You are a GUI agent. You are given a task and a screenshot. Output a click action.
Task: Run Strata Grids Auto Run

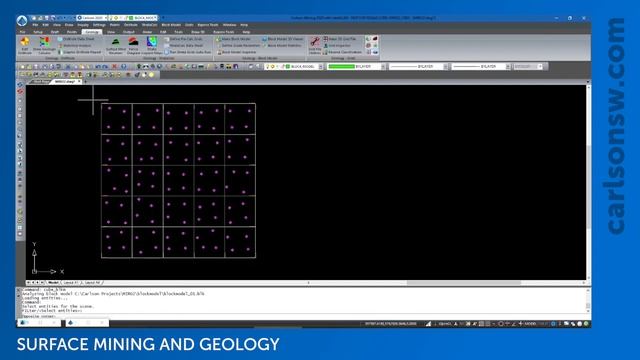188,52
